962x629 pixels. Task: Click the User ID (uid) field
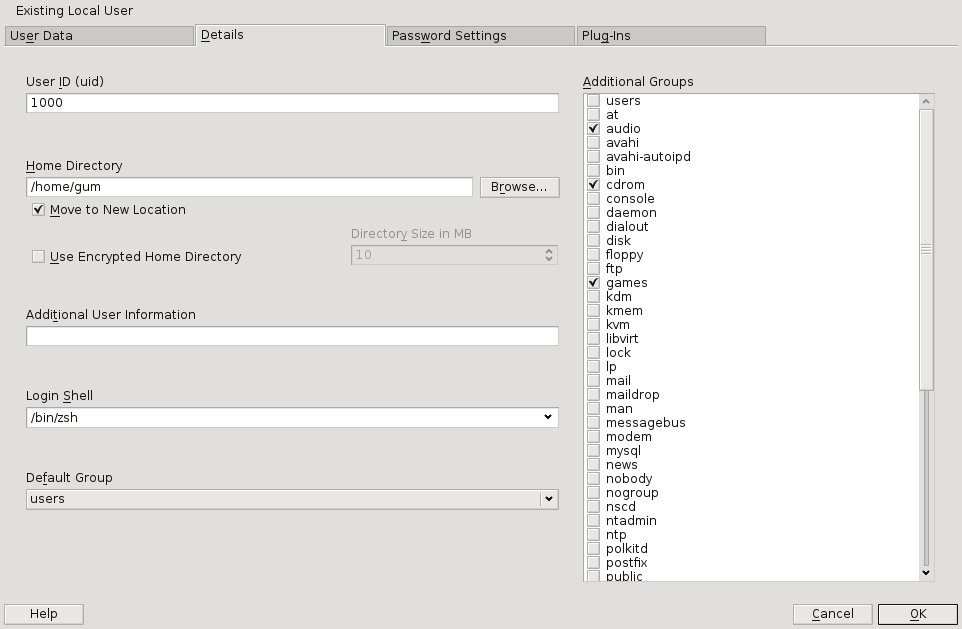(292, 103)
